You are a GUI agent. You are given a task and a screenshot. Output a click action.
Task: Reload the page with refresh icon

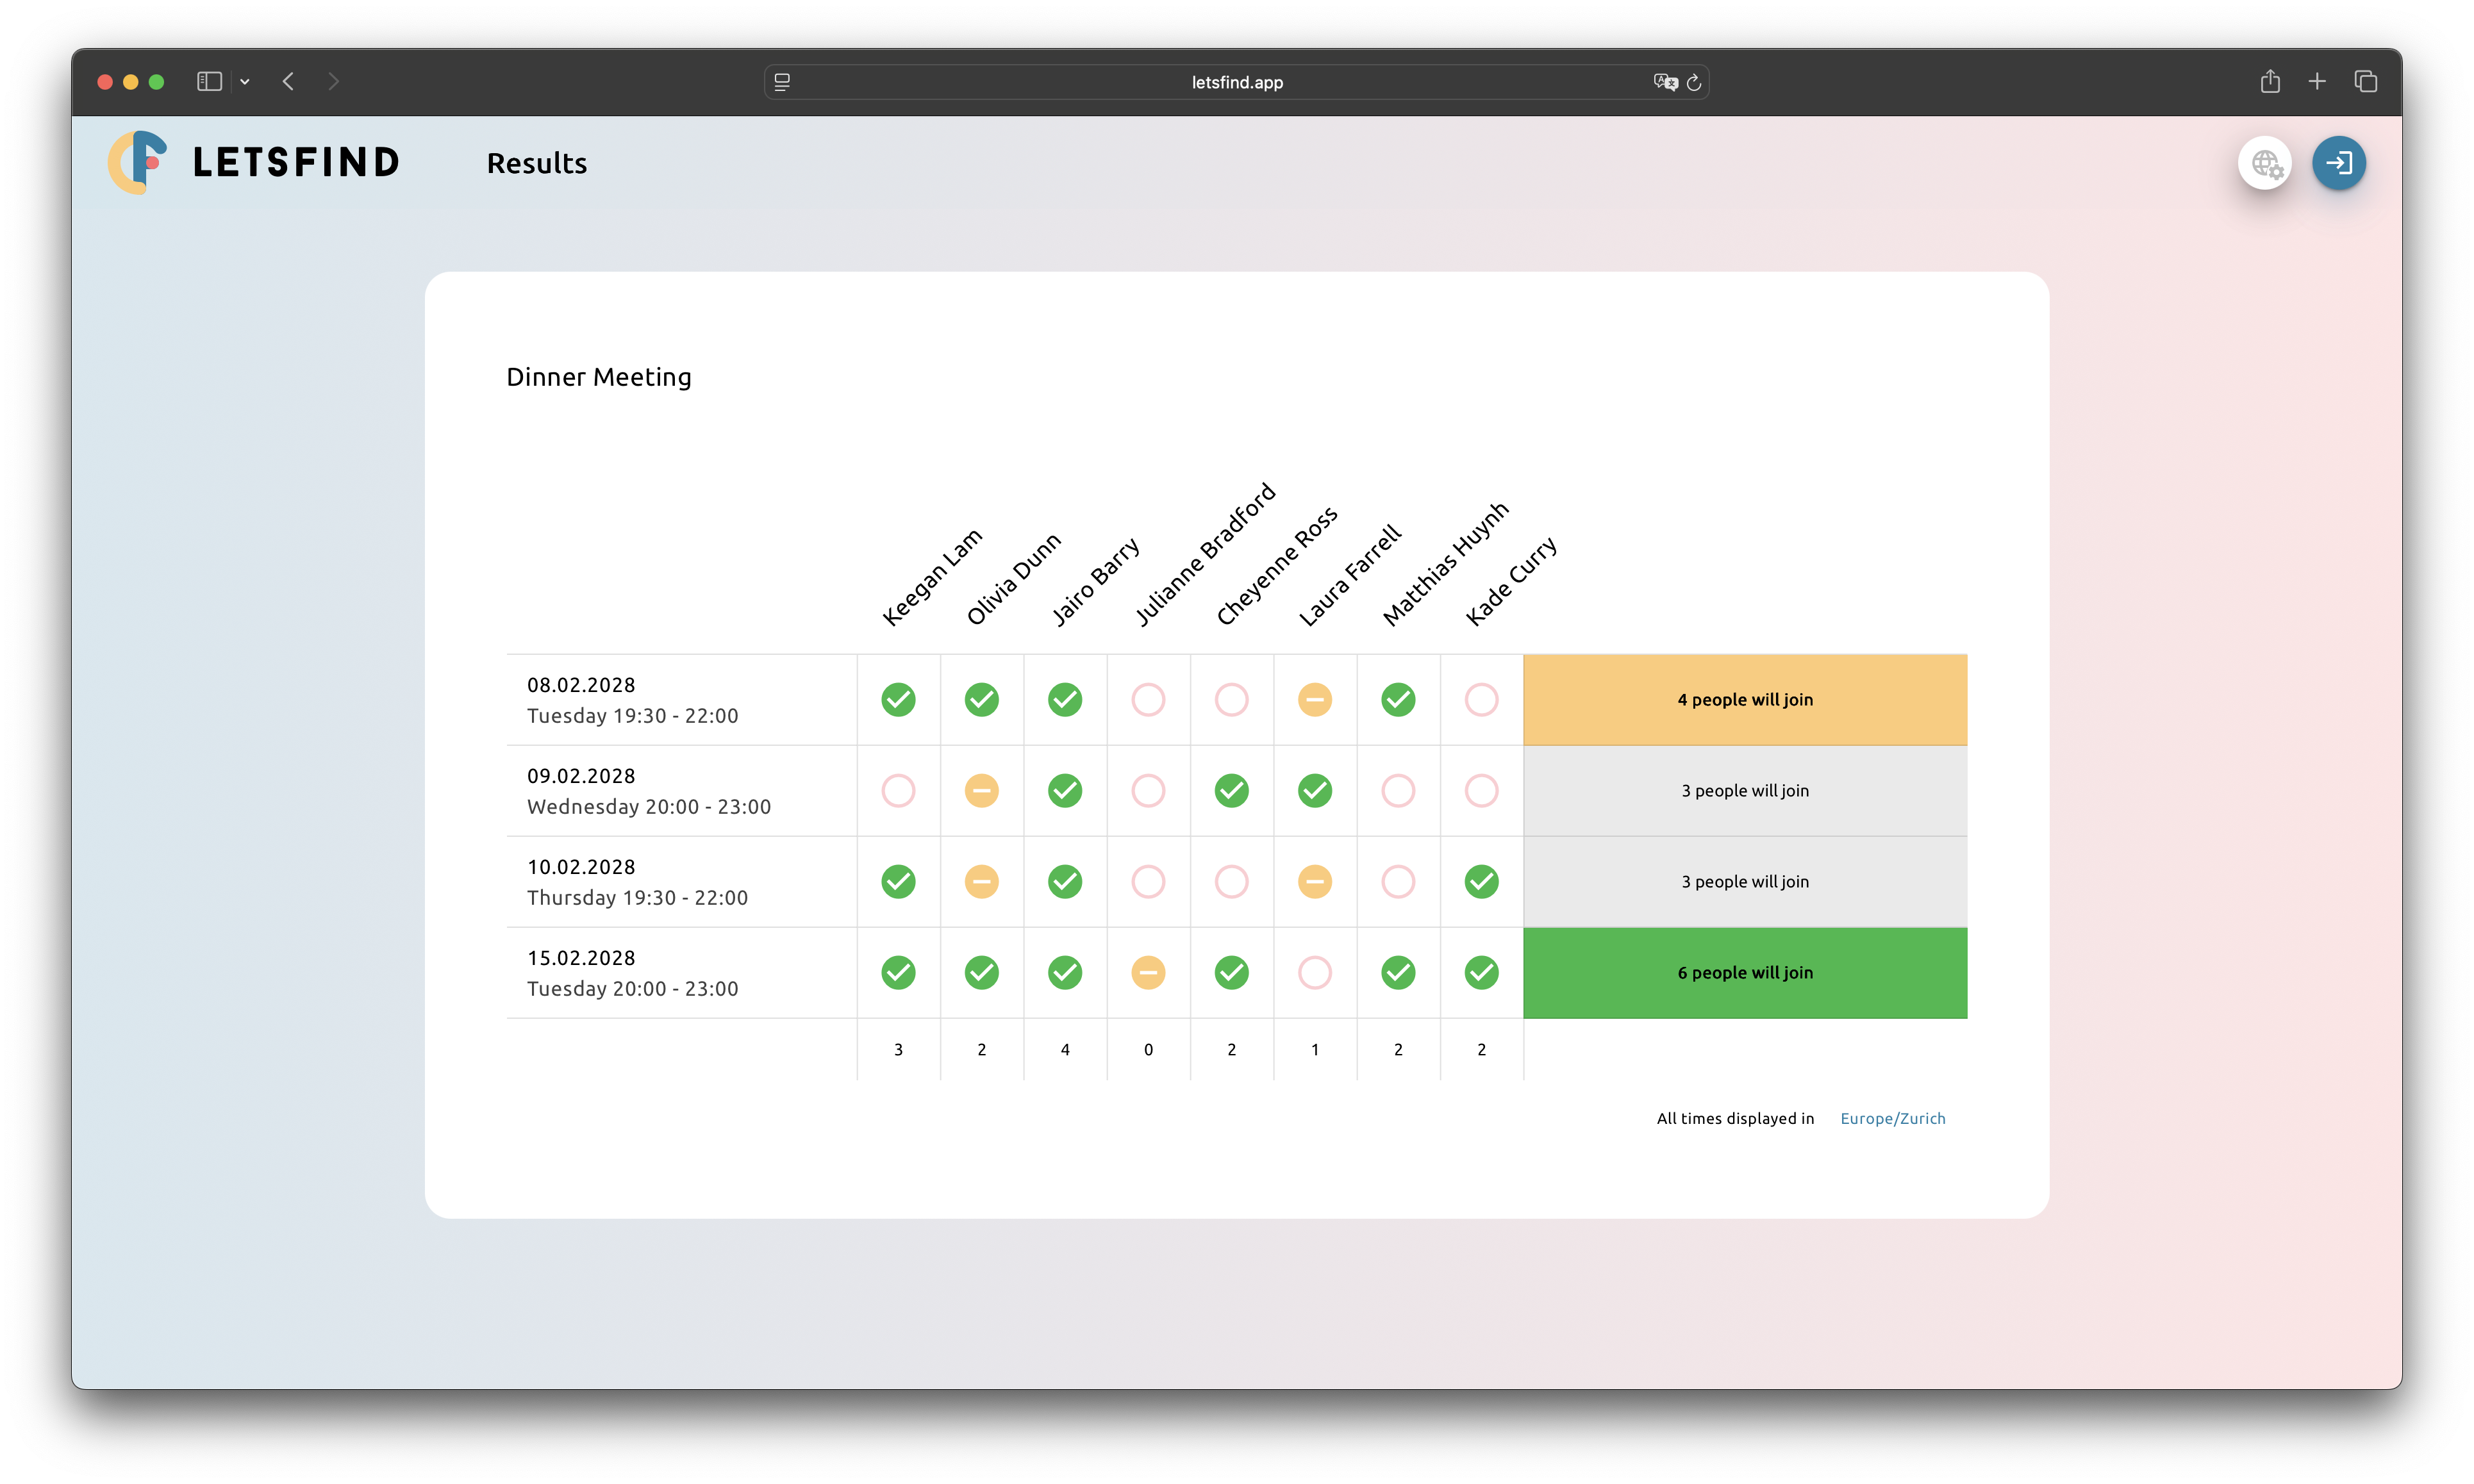coord(1694,82)
